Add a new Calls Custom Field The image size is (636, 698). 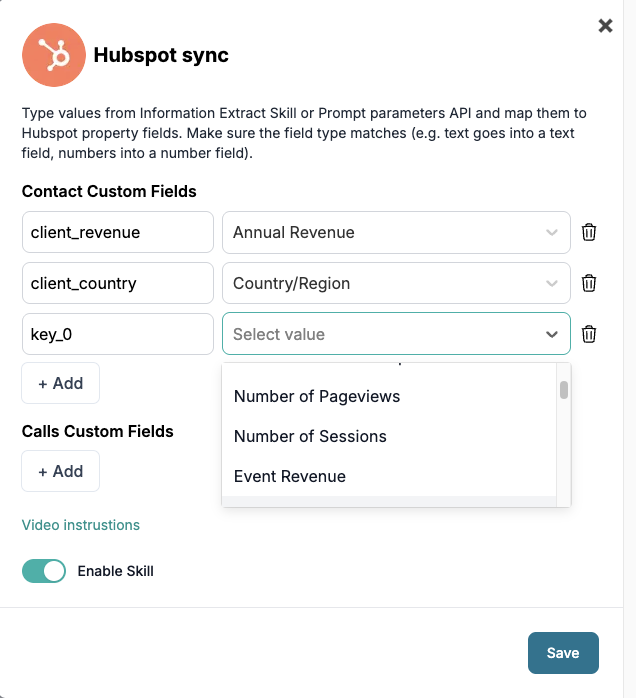coord(60,471)
